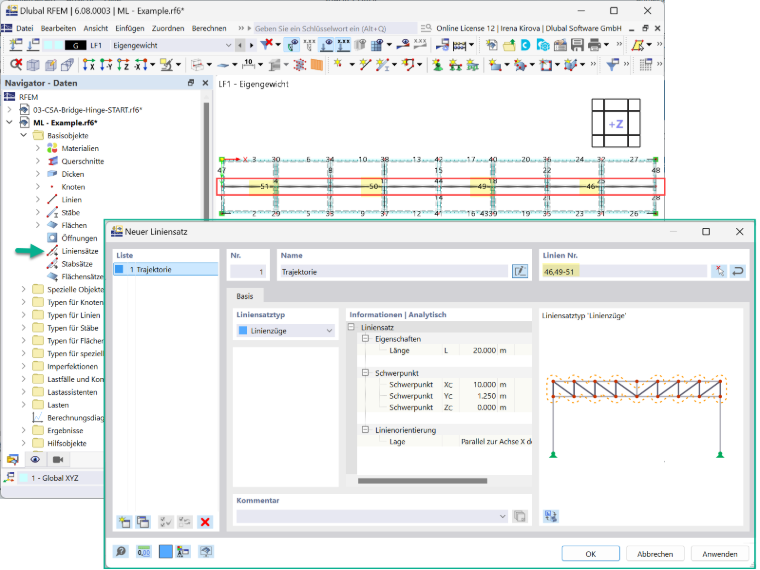Click the dialog's language/object settings icon
760x570 pixels.
point(183,552)
